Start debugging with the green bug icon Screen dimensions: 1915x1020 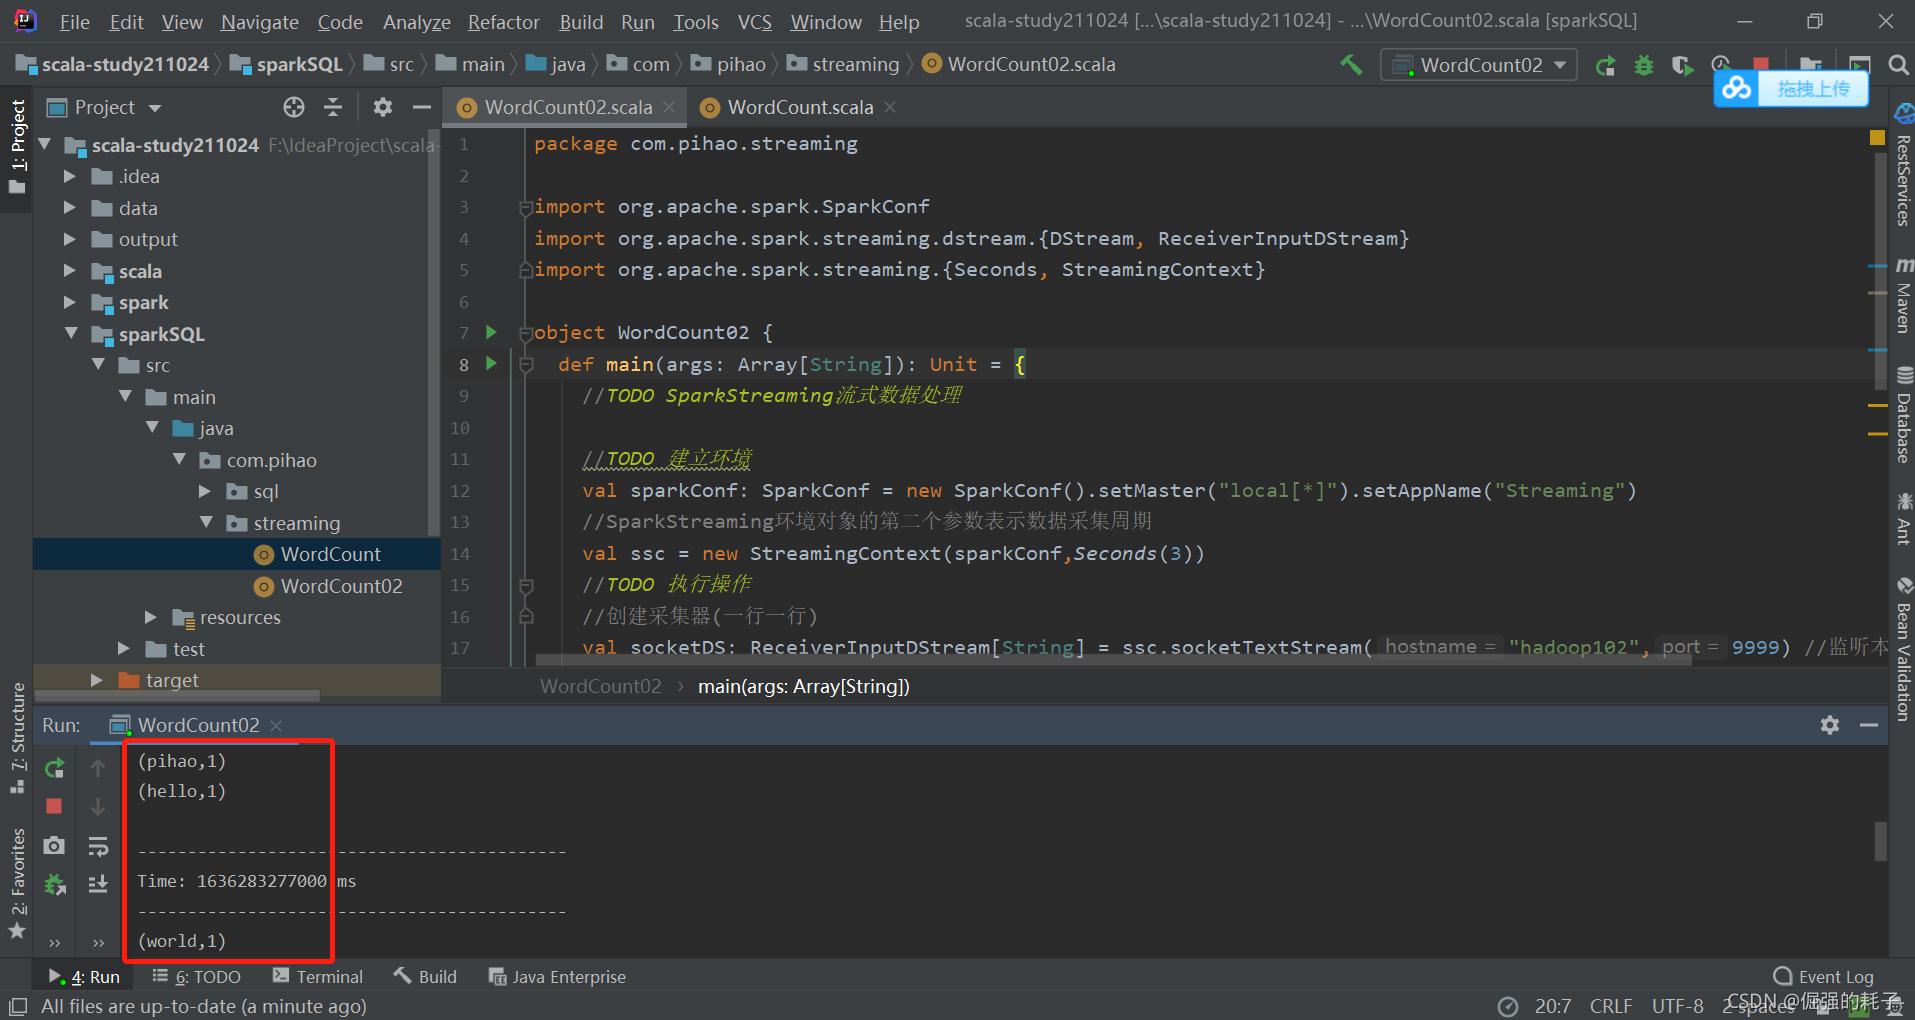click(x=1644, y=66)
